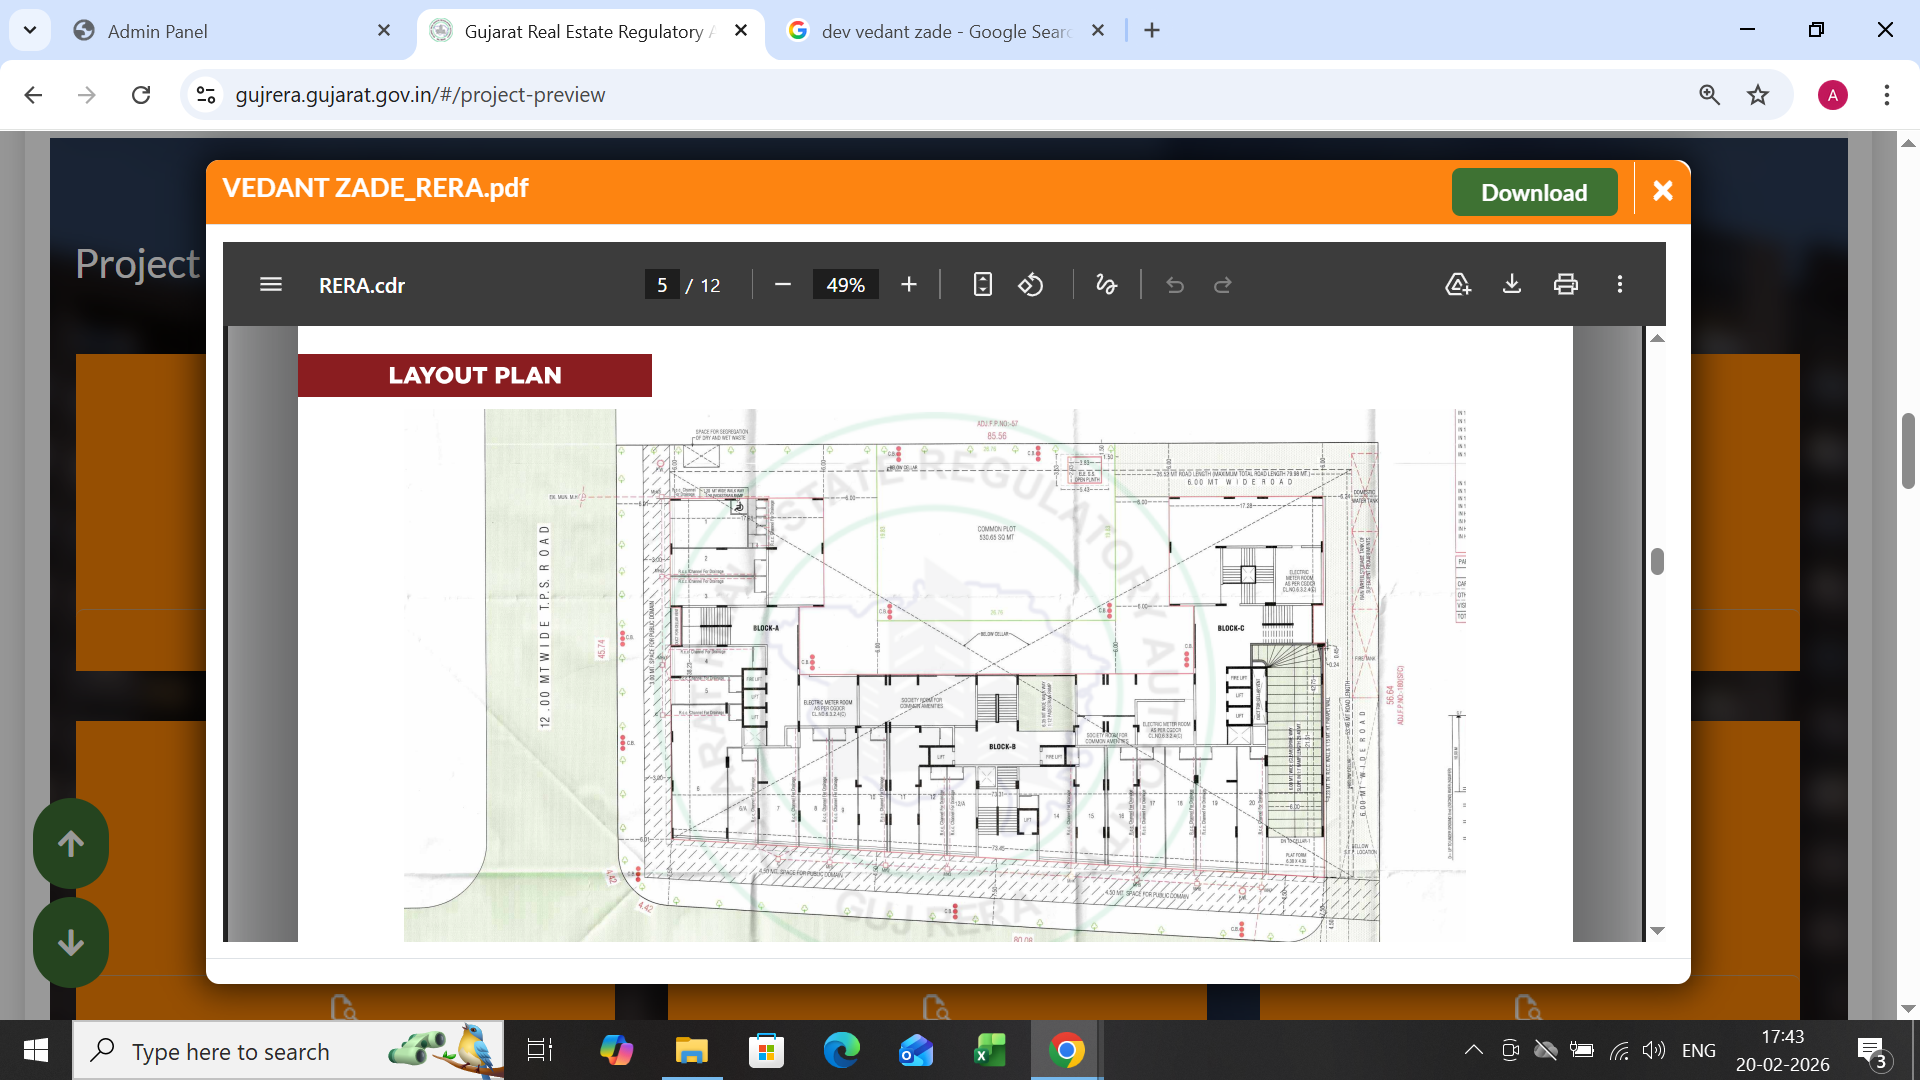The image size is (1920, 1080).
Task: Open the PDF viewer more actions menu
Action: (1620, 285)
